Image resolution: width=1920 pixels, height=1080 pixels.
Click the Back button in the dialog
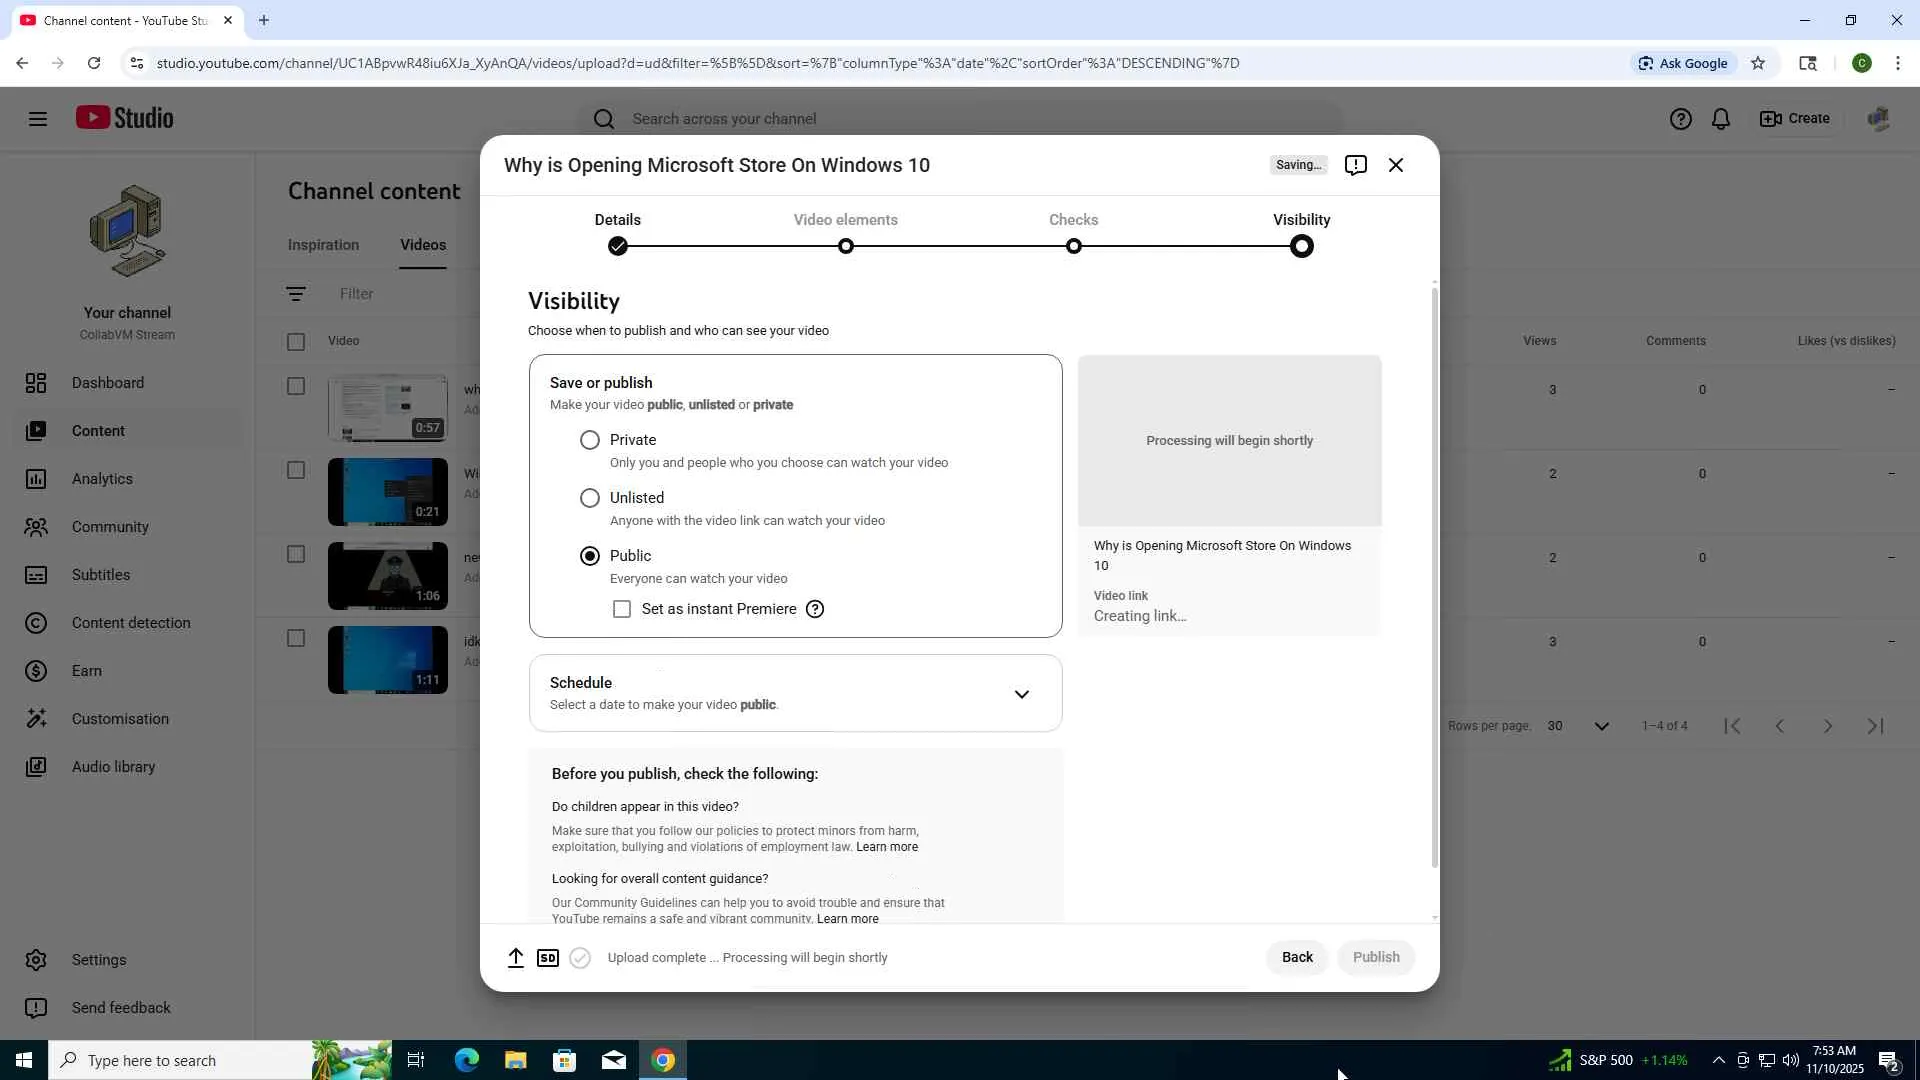(x=1297, y=957)
